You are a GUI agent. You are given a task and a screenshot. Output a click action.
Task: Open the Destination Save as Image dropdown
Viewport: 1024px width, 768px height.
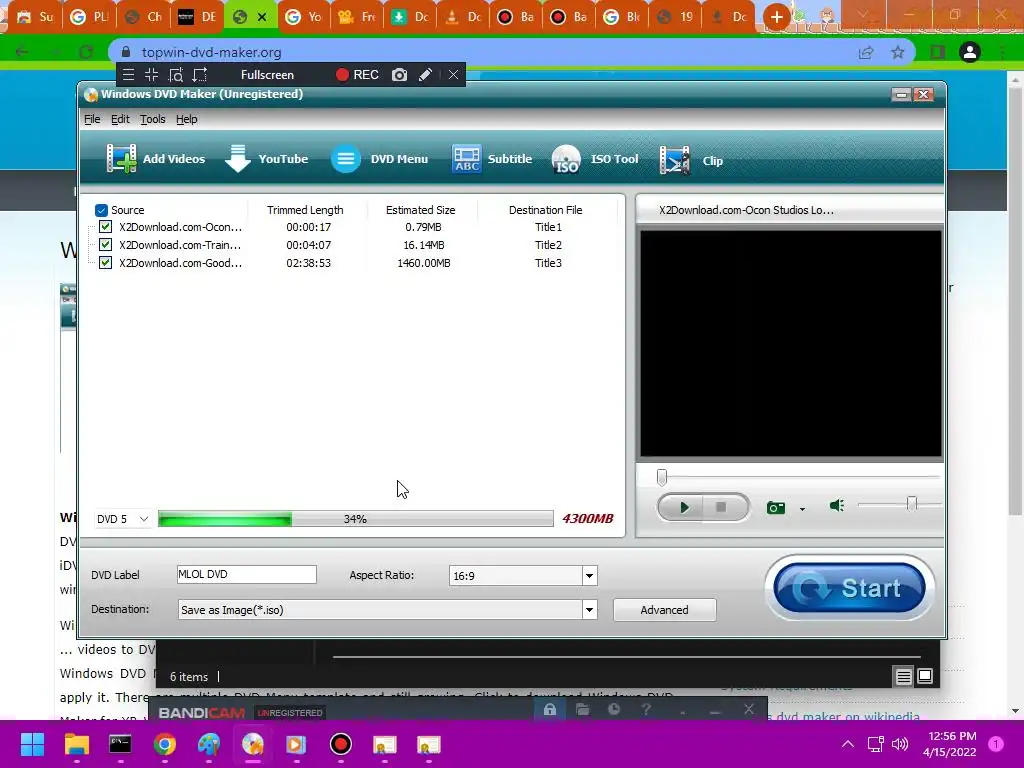(387, 609)
